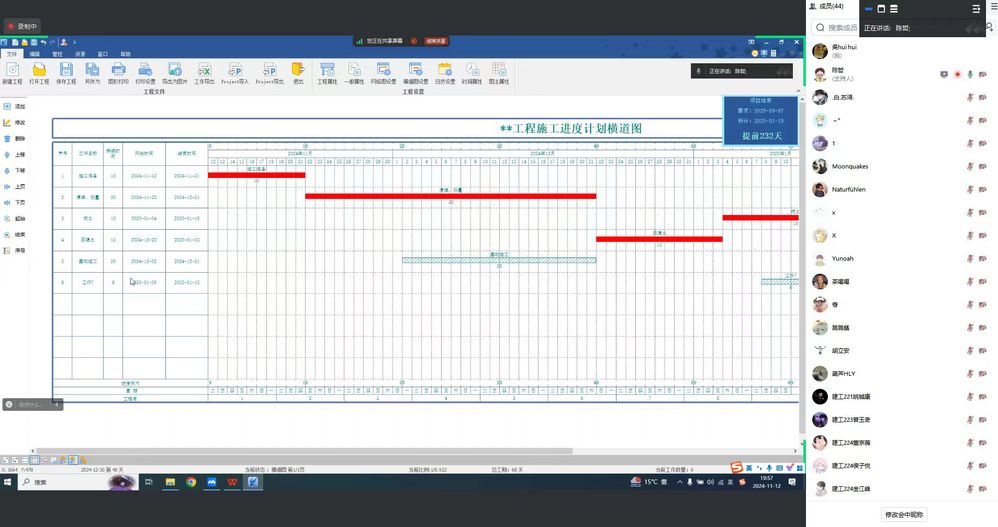Open the 文件 ribbon tab

pyautogui.click(x=11, y=54)
